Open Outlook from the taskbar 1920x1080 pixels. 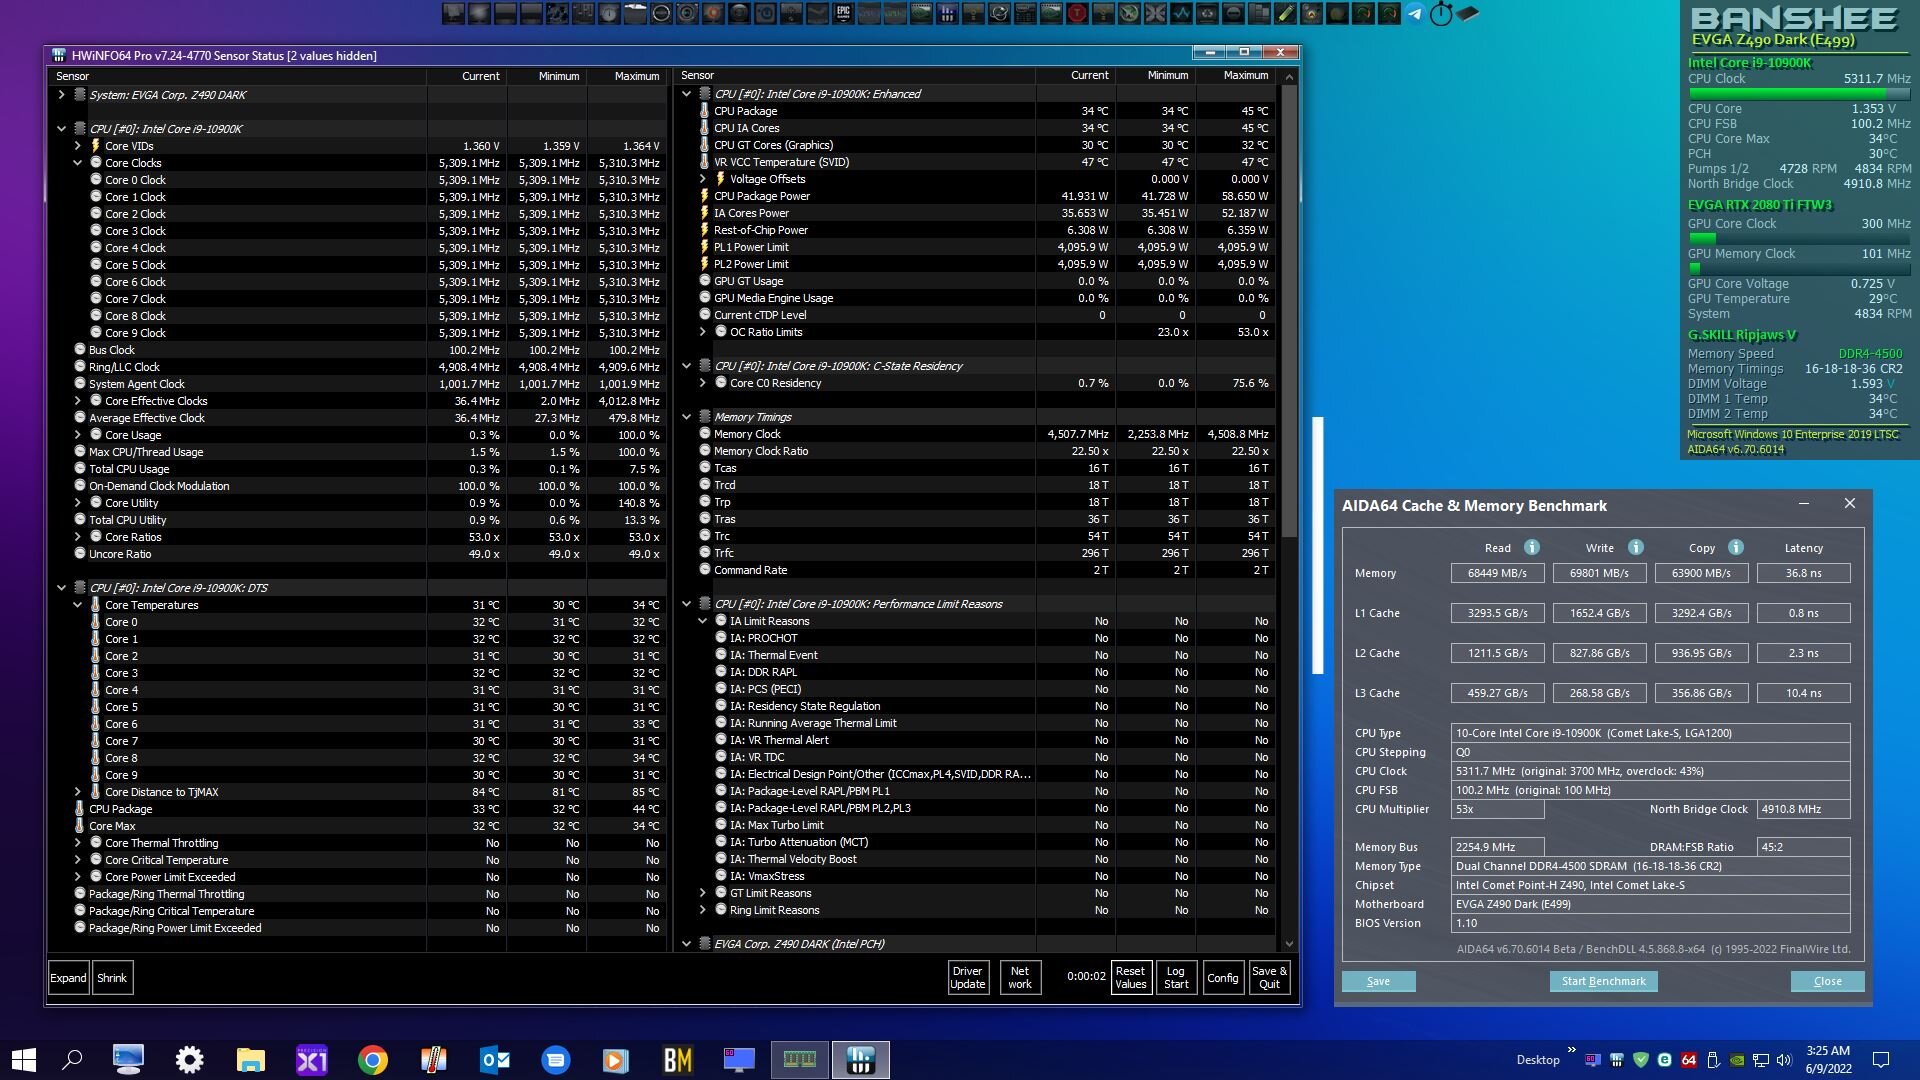(x=494, y=1059)
